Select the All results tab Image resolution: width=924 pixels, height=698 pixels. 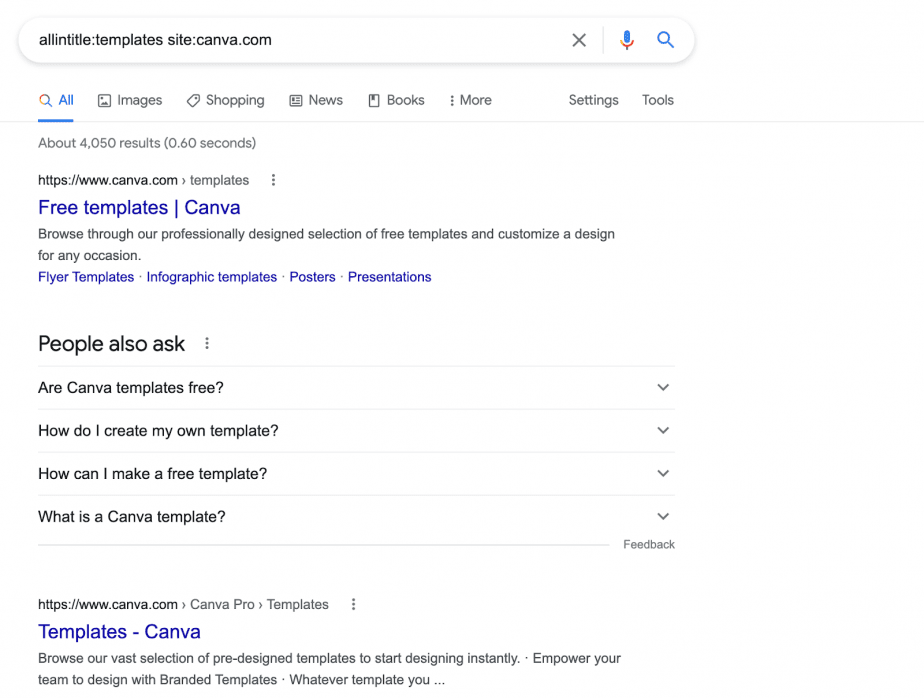[x=56, y=100]
